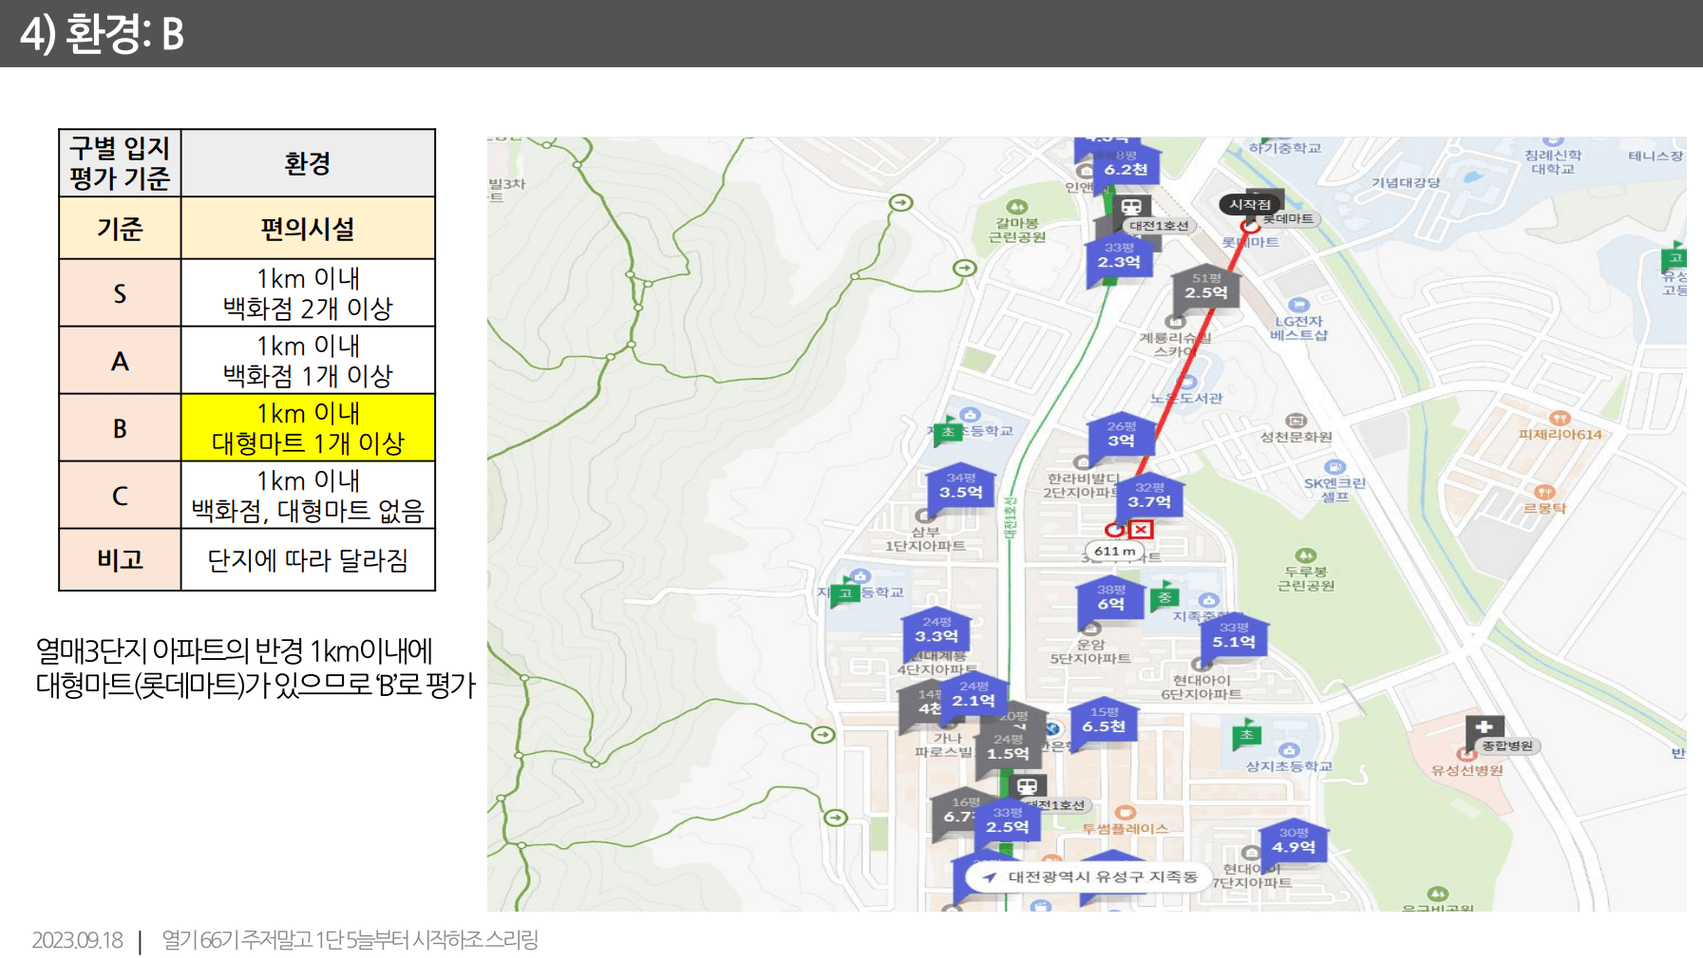This screenshot has height=958, width=1703.
Task: Select the grade S cell in table
Action: 120,293
